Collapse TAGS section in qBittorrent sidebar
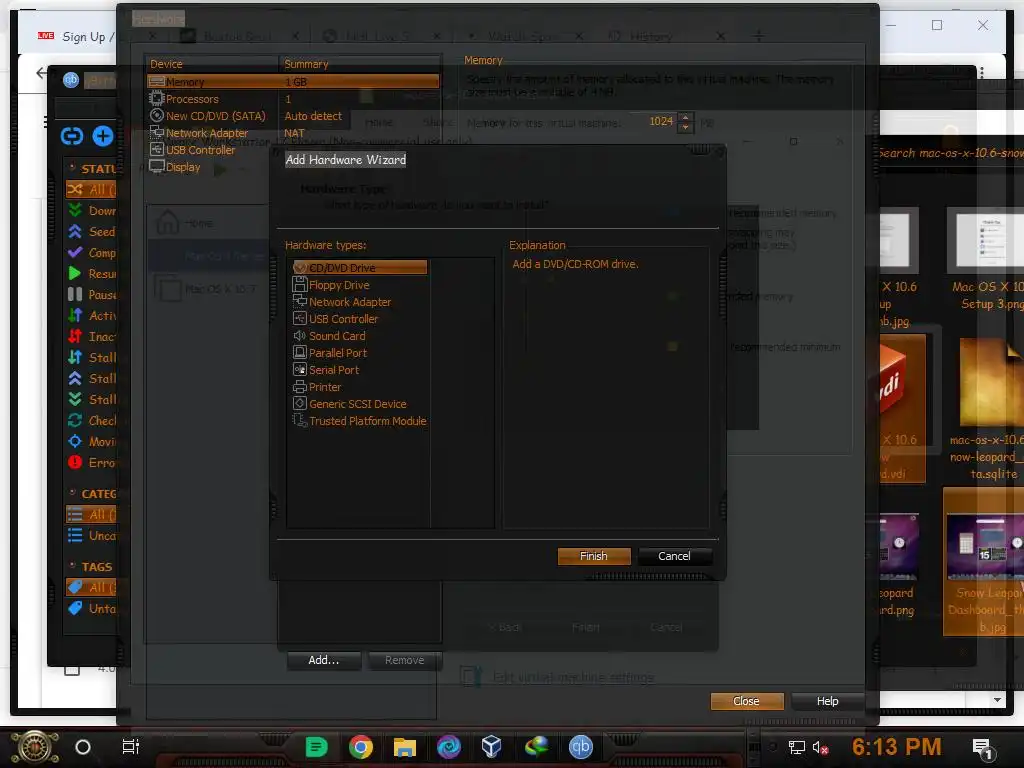The width and height of the screenshot is (1024, 768). [x=72, y=566]
